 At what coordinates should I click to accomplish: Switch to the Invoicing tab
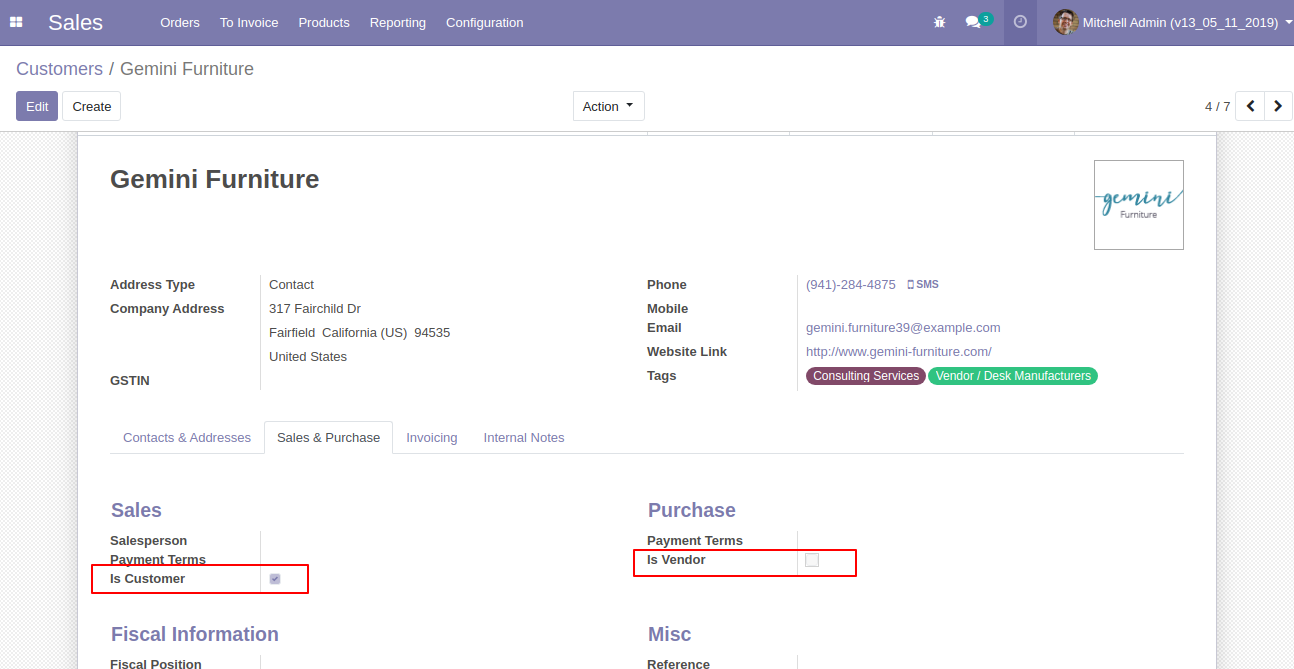point(432,438)
